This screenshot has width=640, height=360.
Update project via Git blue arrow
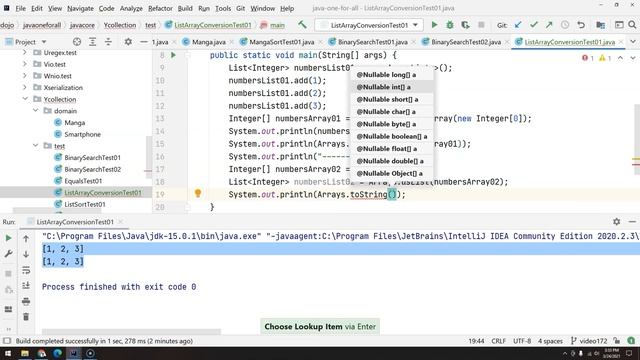point(518,25)
